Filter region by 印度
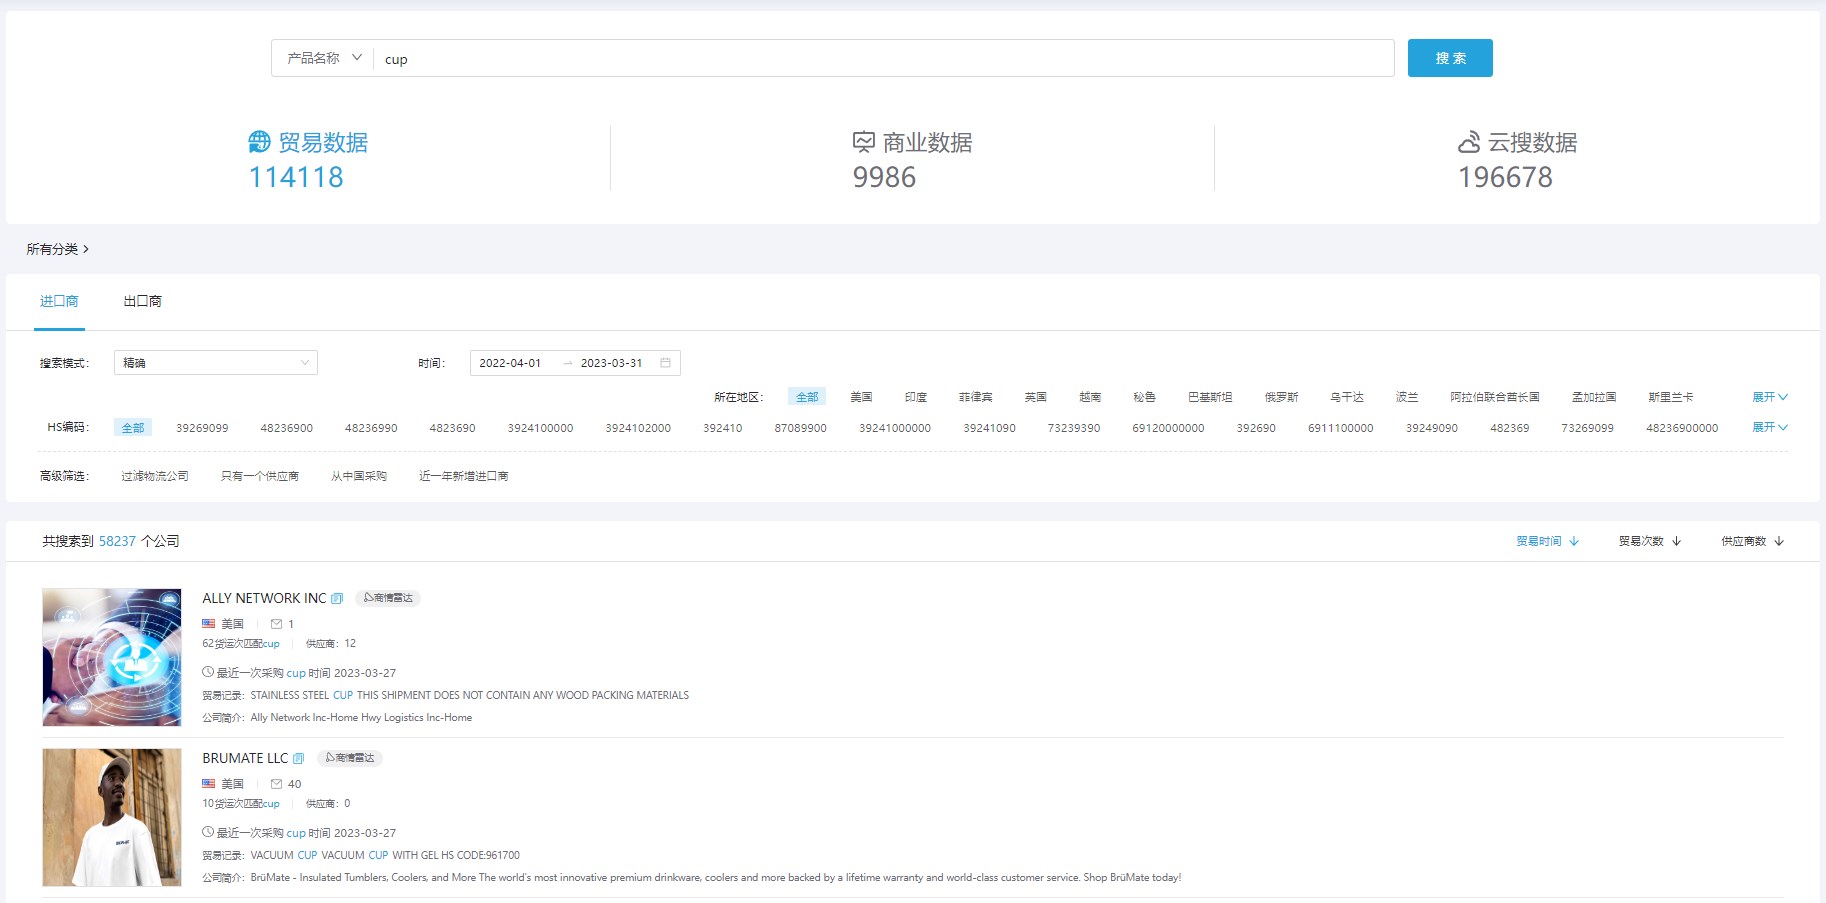1826x903 pixels. [x=915, y=397]
